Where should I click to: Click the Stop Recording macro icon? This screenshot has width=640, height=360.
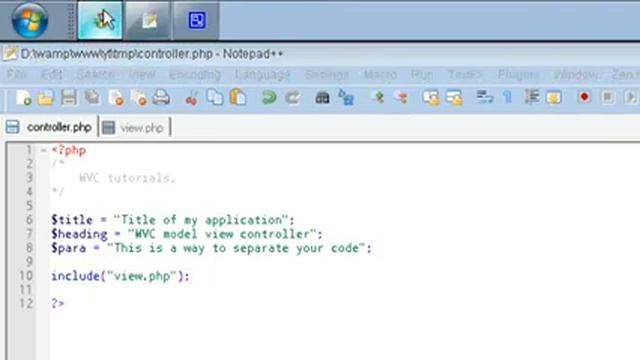tap(607, 97)
